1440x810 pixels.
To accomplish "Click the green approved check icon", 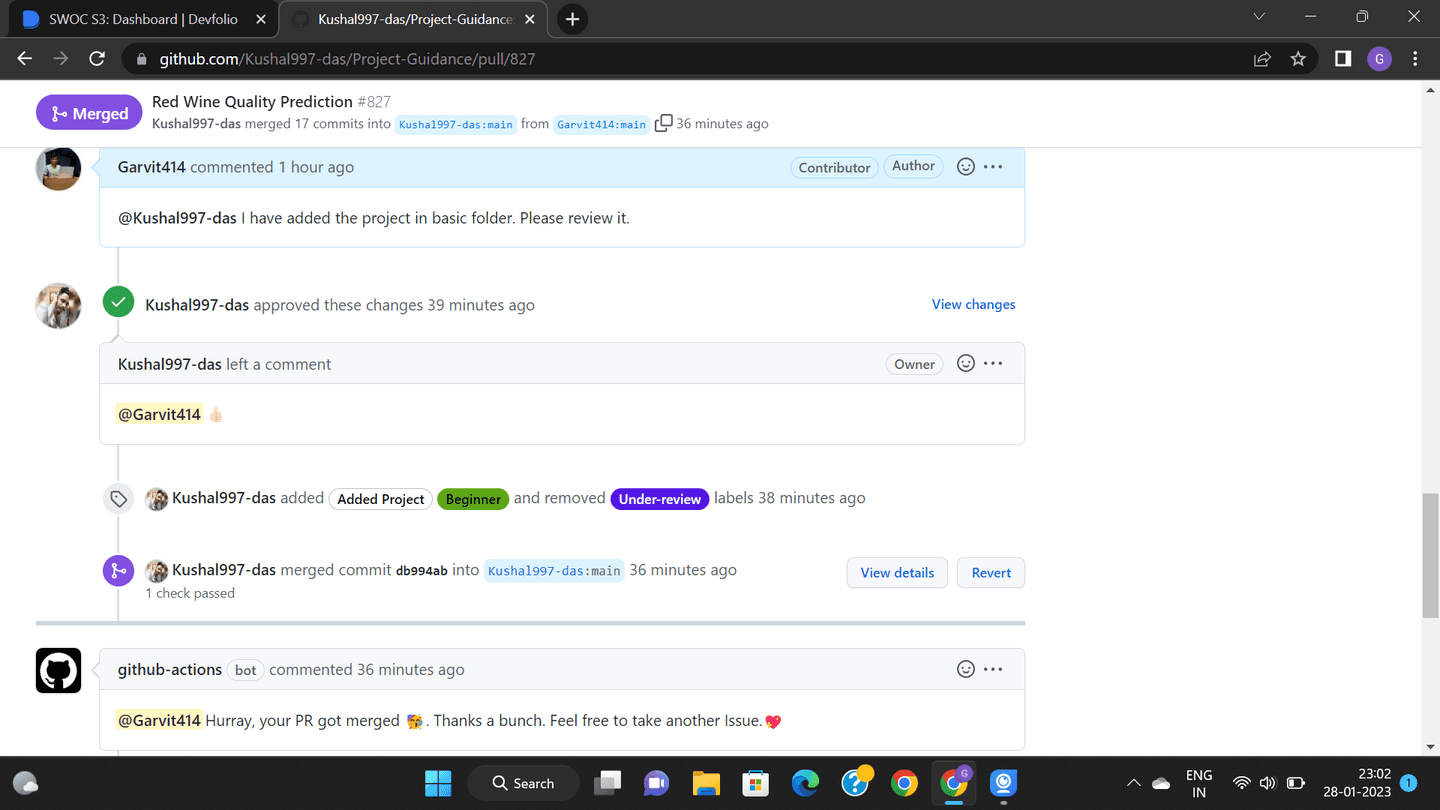I will click(x=118, y=302).
